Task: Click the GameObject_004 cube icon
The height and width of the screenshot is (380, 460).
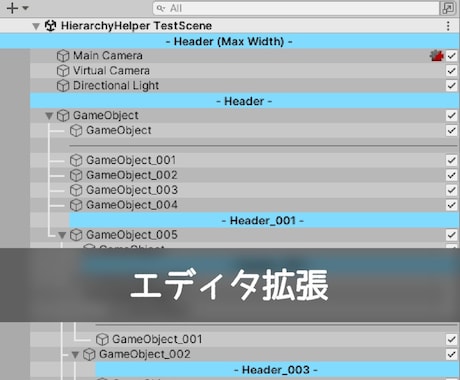Action: pyautogui.click(x=76, y=205)
